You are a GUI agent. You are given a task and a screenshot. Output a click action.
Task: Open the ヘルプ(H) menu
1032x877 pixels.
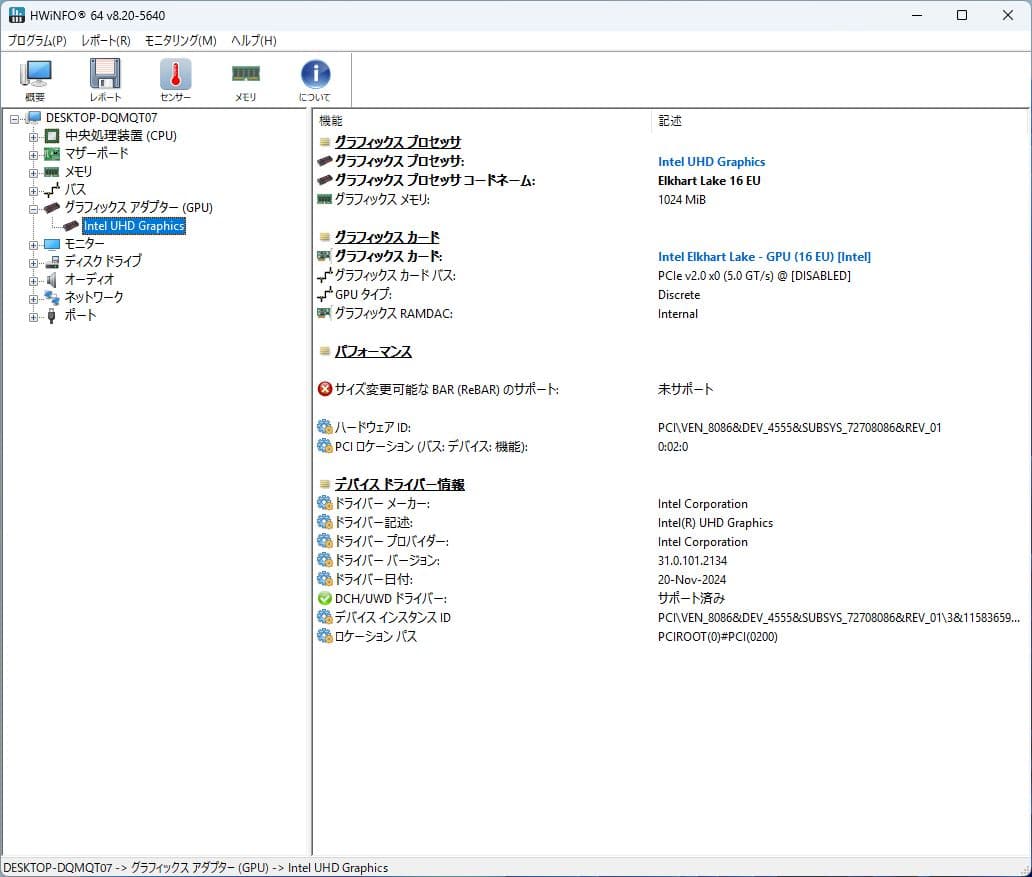[x=253, y=40]
